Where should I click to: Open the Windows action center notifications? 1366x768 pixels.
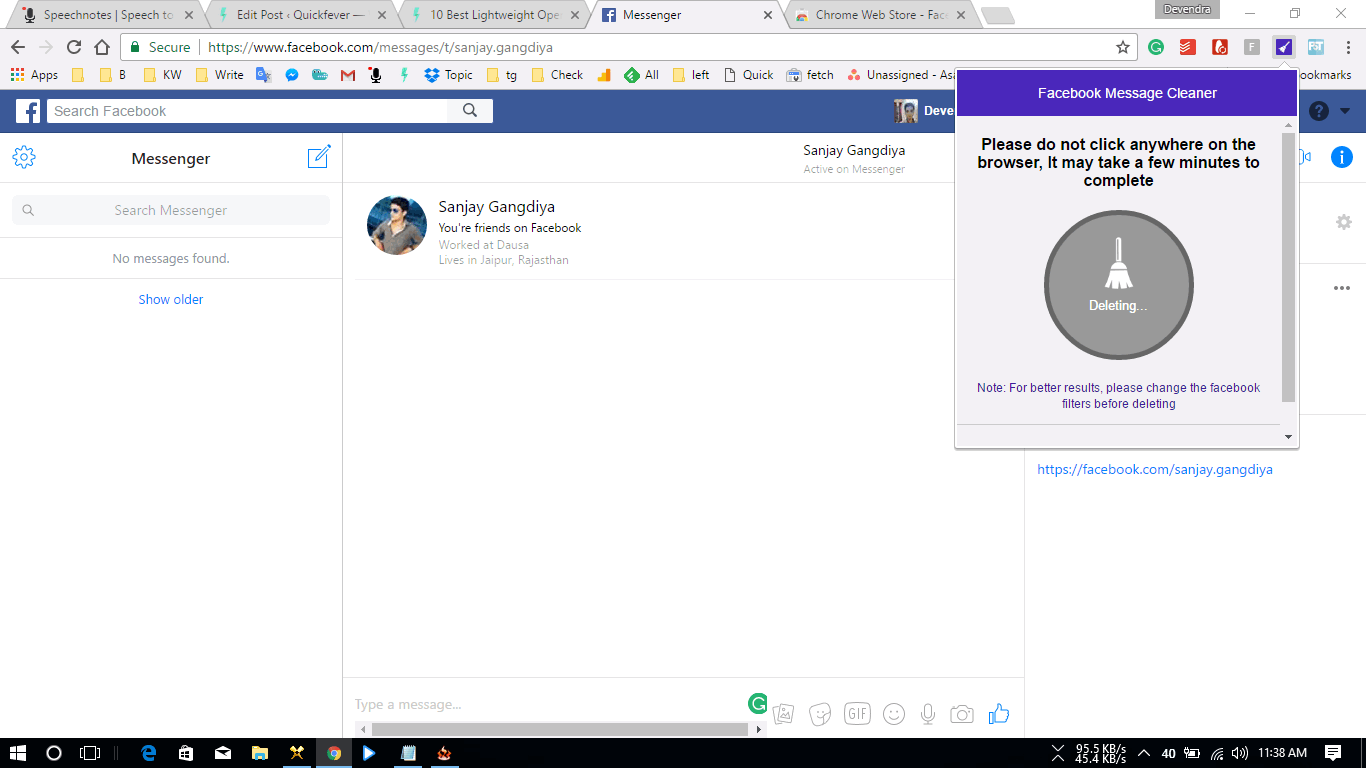click(1333, 753)
